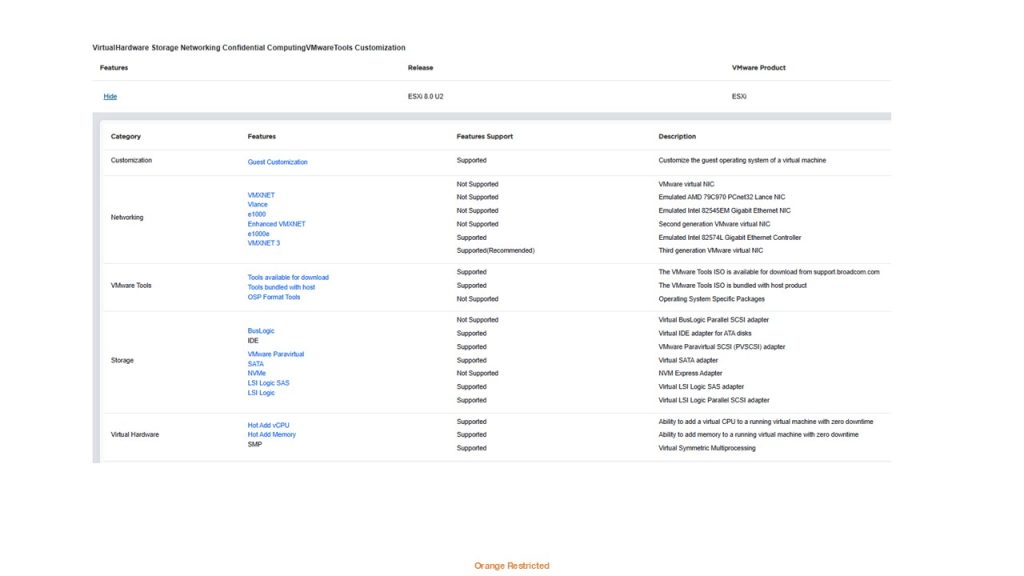Viewport: 1024px width, 576px height.
Task: Open the LSI Logic link
Action: pyautogui.click(x=261, y=393)
